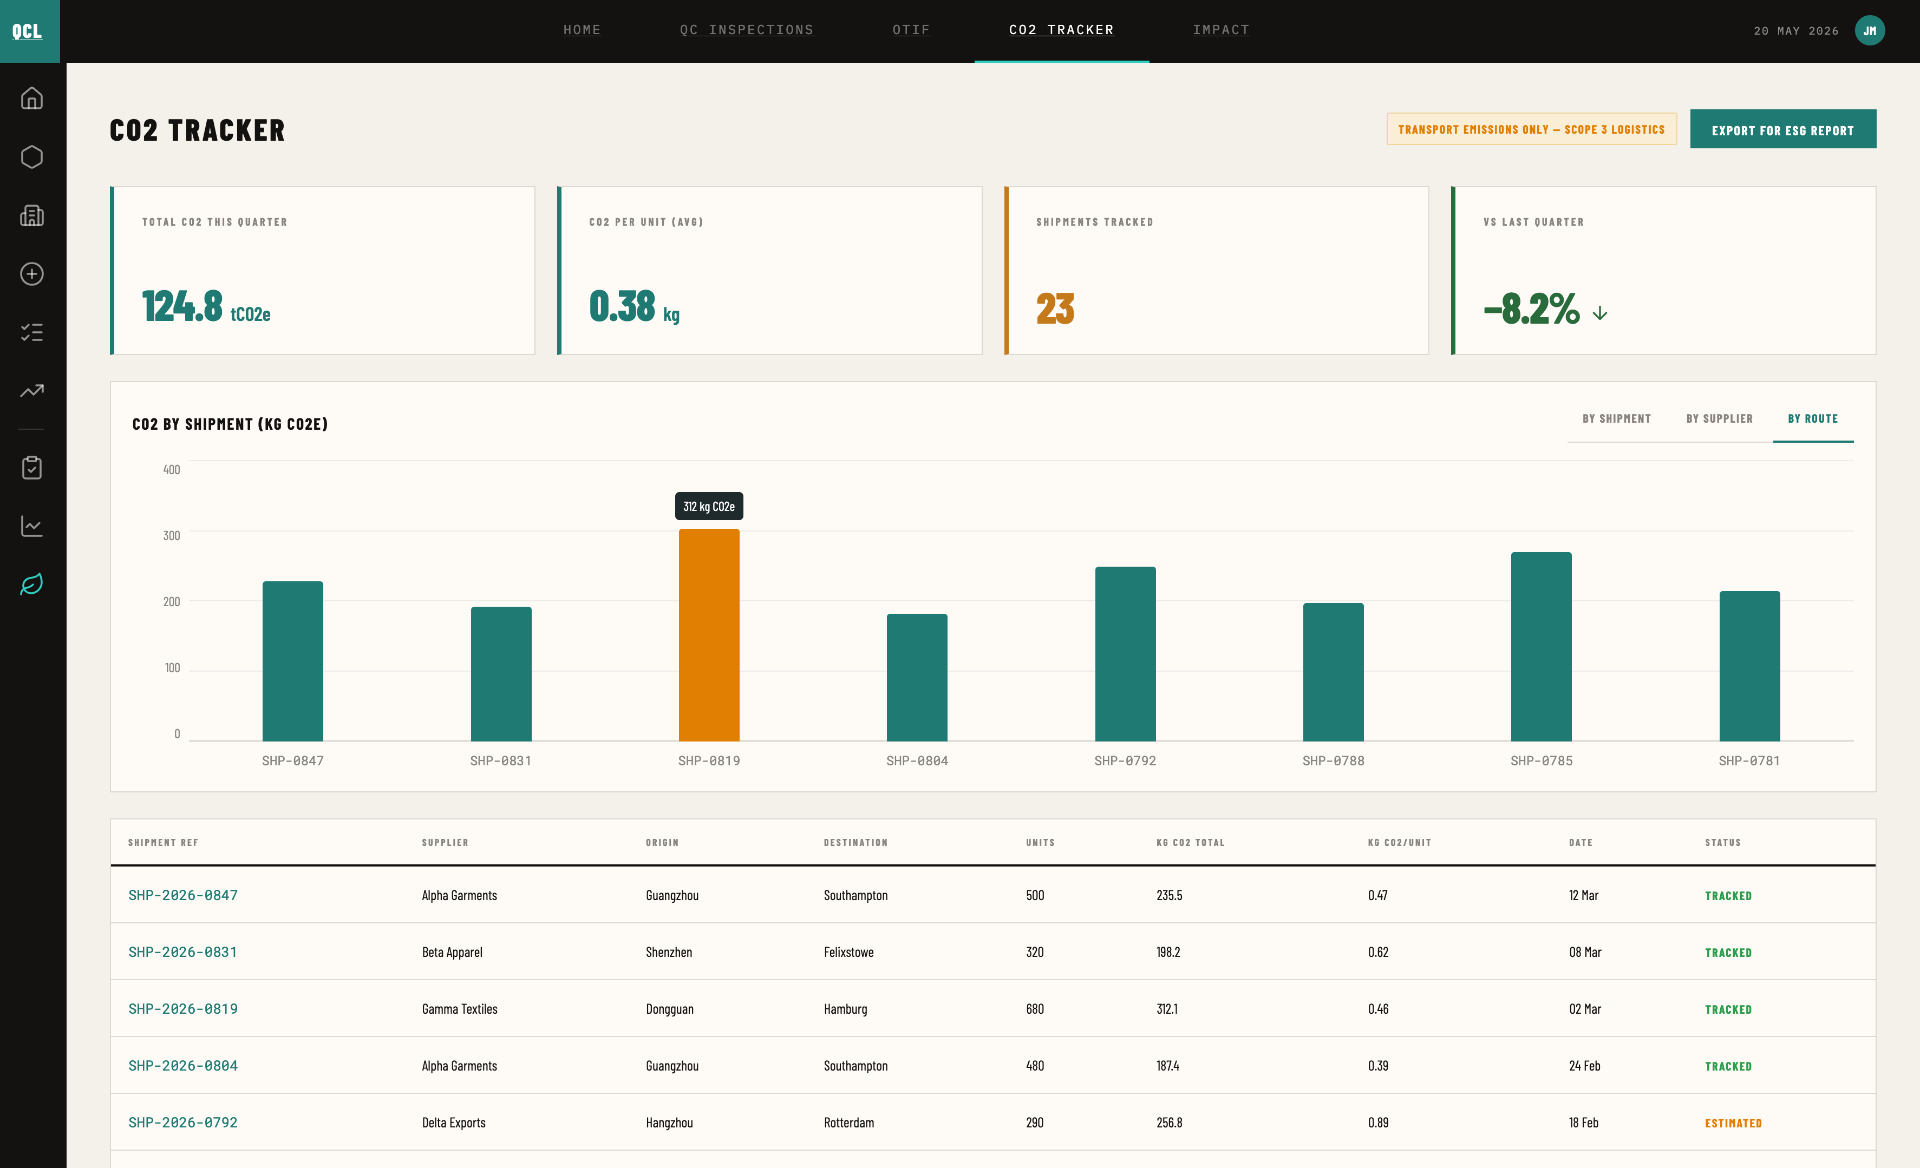Go to the Home tab in the top navigation
Screen dimensions: 1920x1168
pos(582,30)
